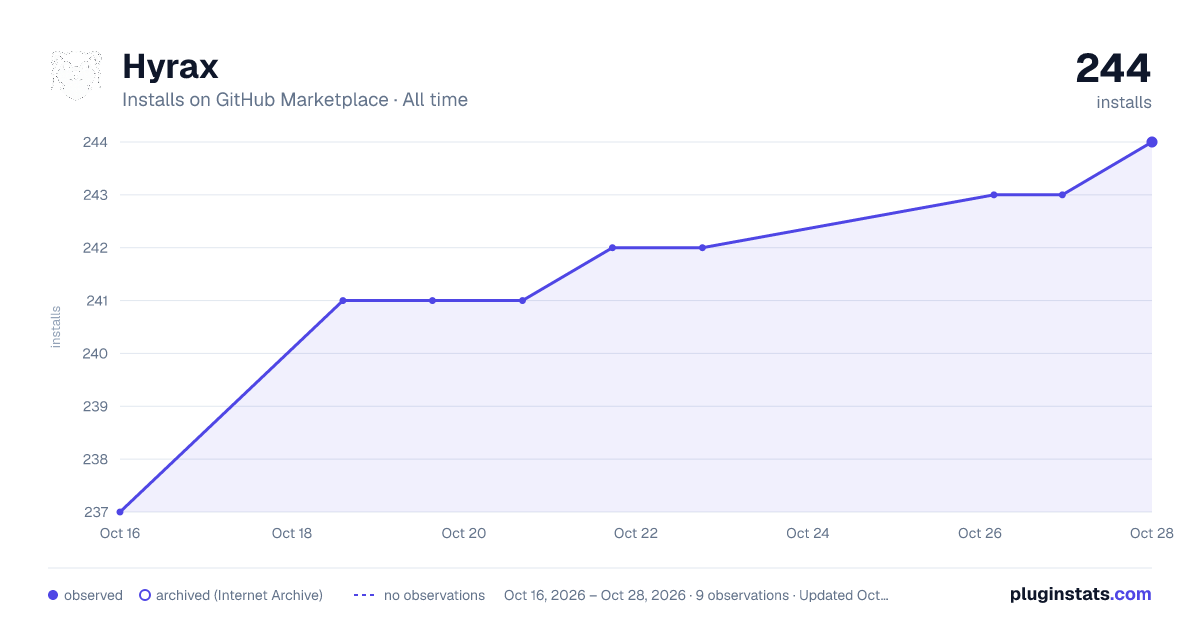1200x630 pixels.
Task: Click the 240 y-axis label
Action: tap(96, 354)
